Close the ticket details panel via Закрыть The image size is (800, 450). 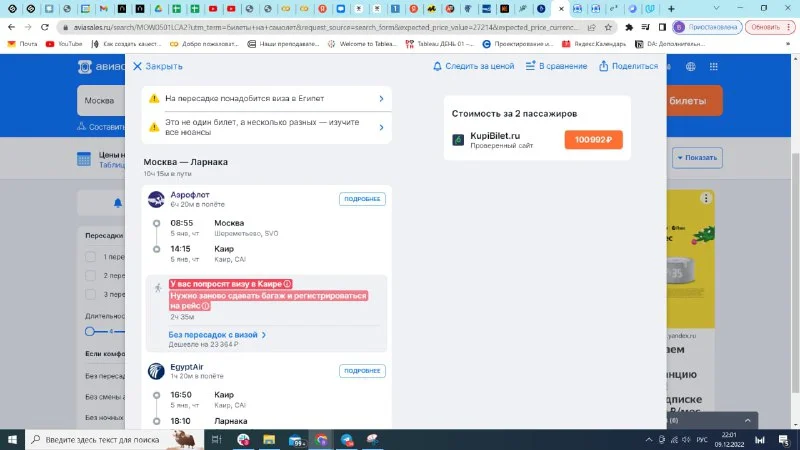click(157, 66)
